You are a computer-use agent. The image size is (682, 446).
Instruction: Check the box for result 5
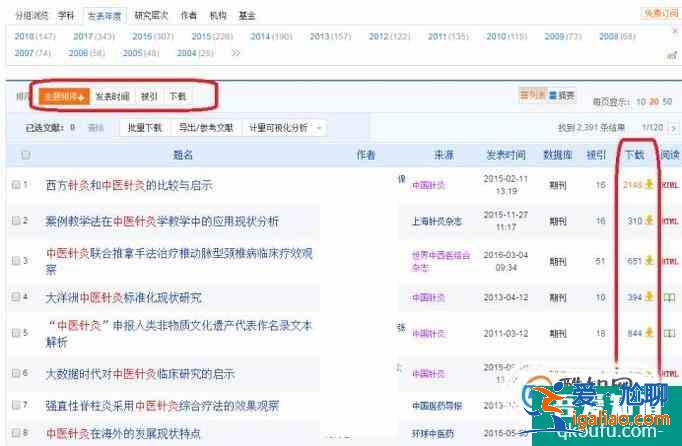[16, 333]
